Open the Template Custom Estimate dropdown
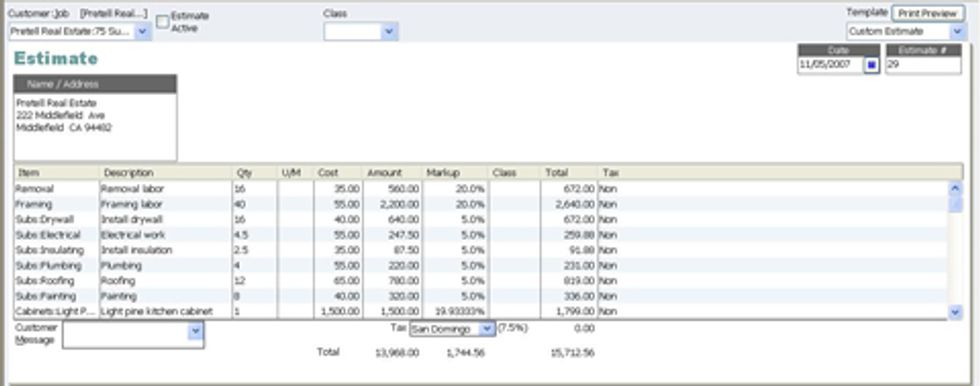The height and width of the screenshot is (386, 980). (958, 31)
